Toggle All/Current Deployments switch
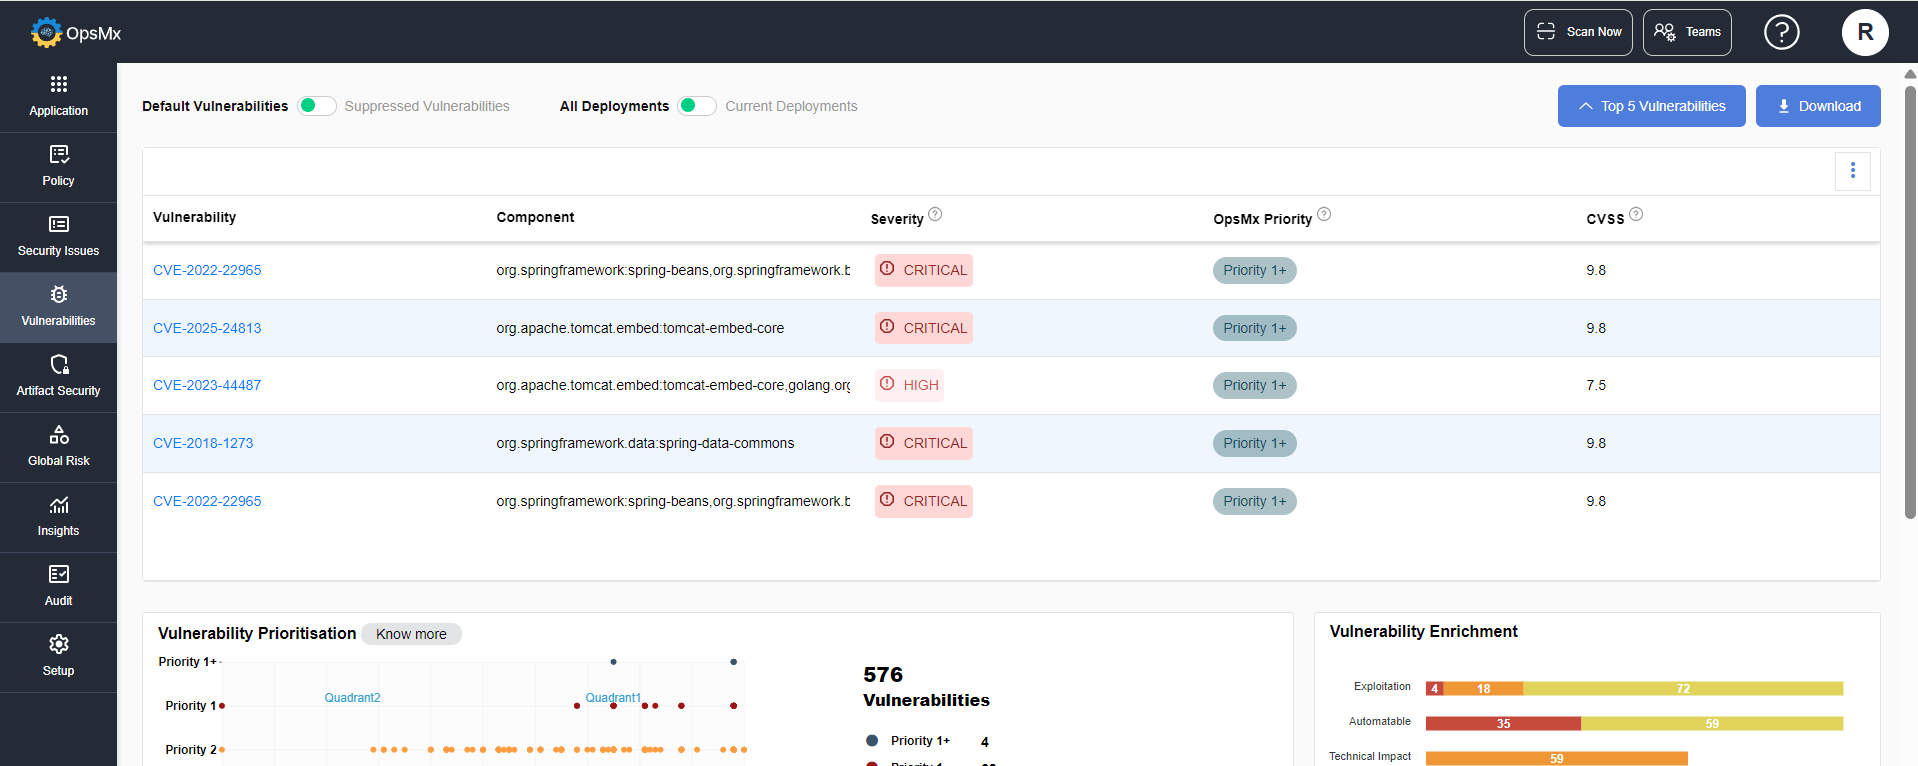This screenshot has width=1918, height=766. pyautogui.click(x=697, y=106)
